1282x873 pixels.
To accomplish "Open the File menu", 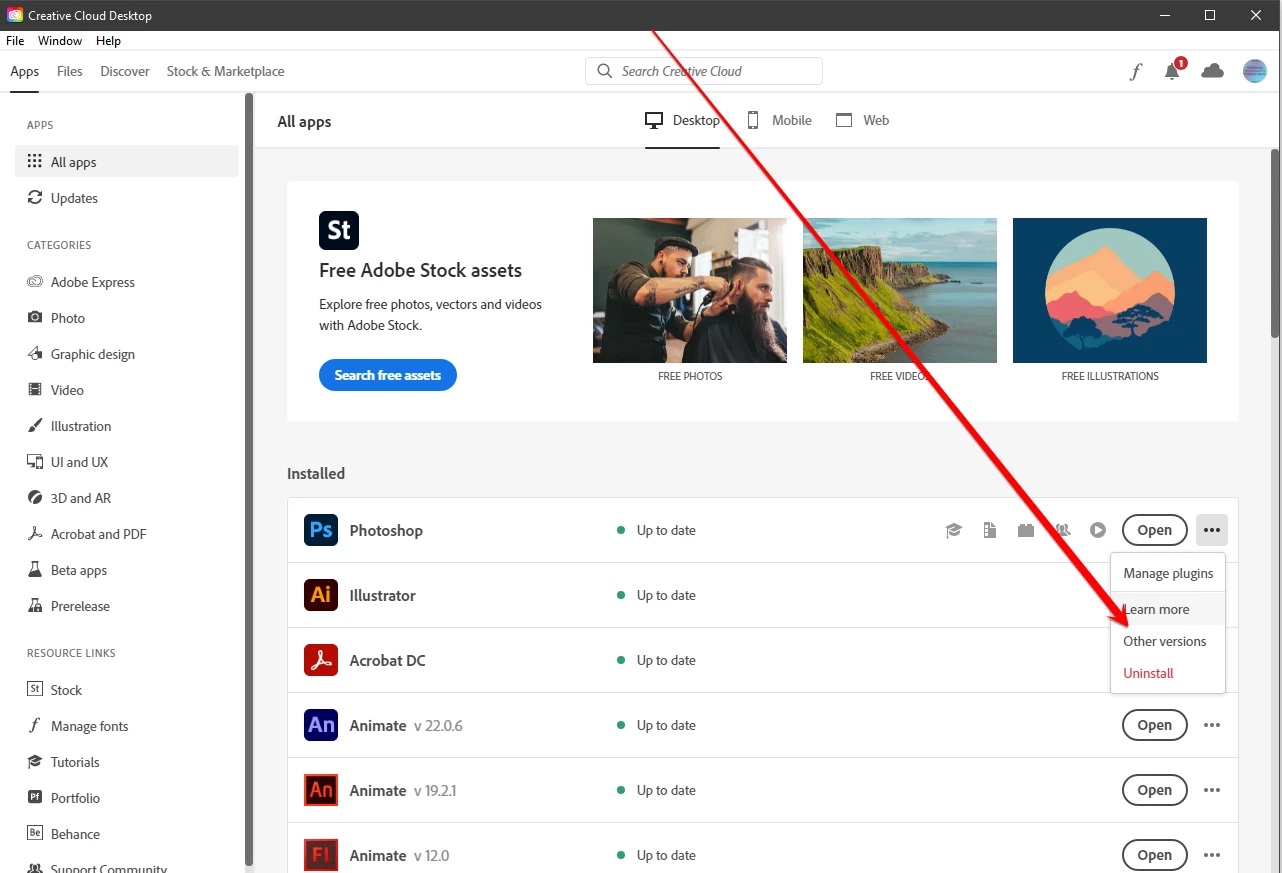I will pos(15,41).
